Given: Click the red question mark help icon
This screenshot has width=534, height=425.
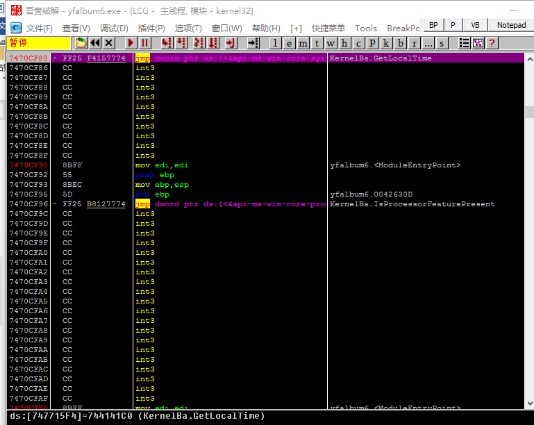Looking at the screenshot, I should click(x=492, y=43).
